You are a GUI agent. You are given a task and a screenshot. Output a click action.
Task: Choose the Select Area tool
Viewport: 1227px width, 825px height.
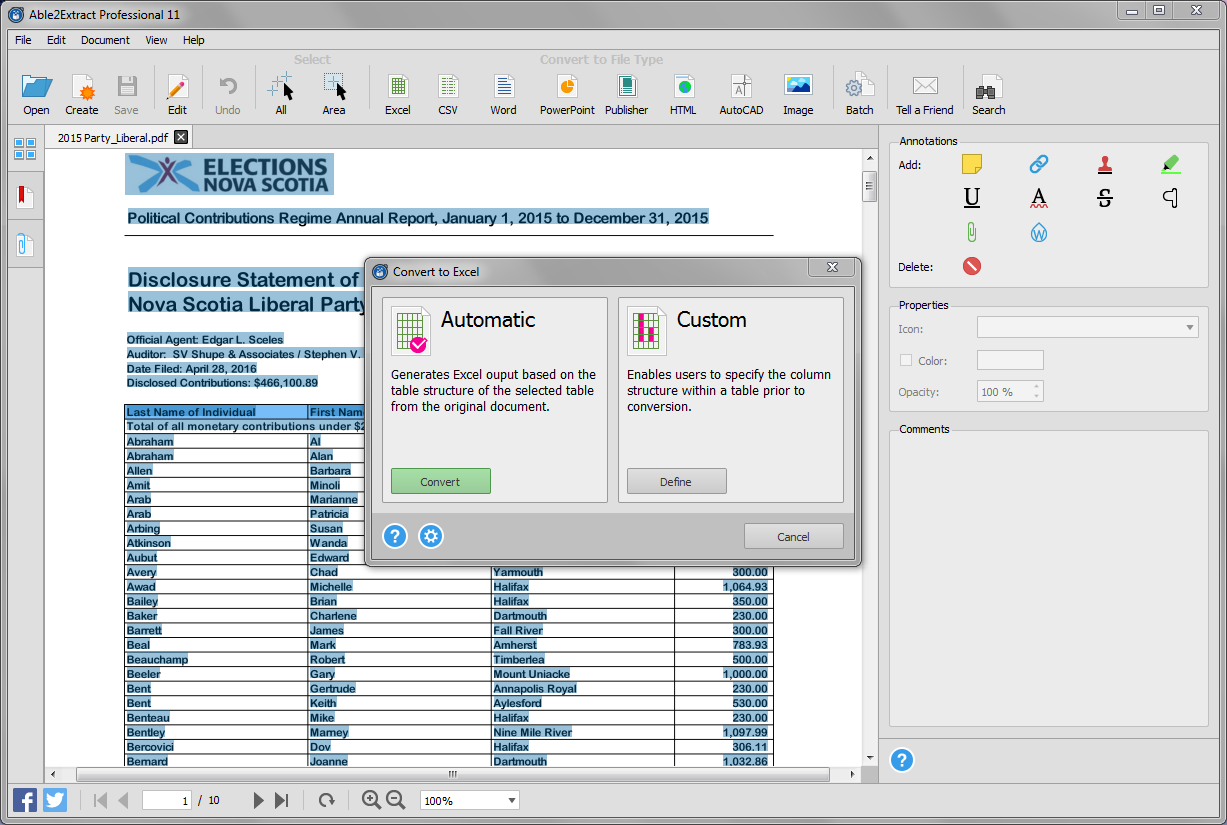click(x=334, y=87)
